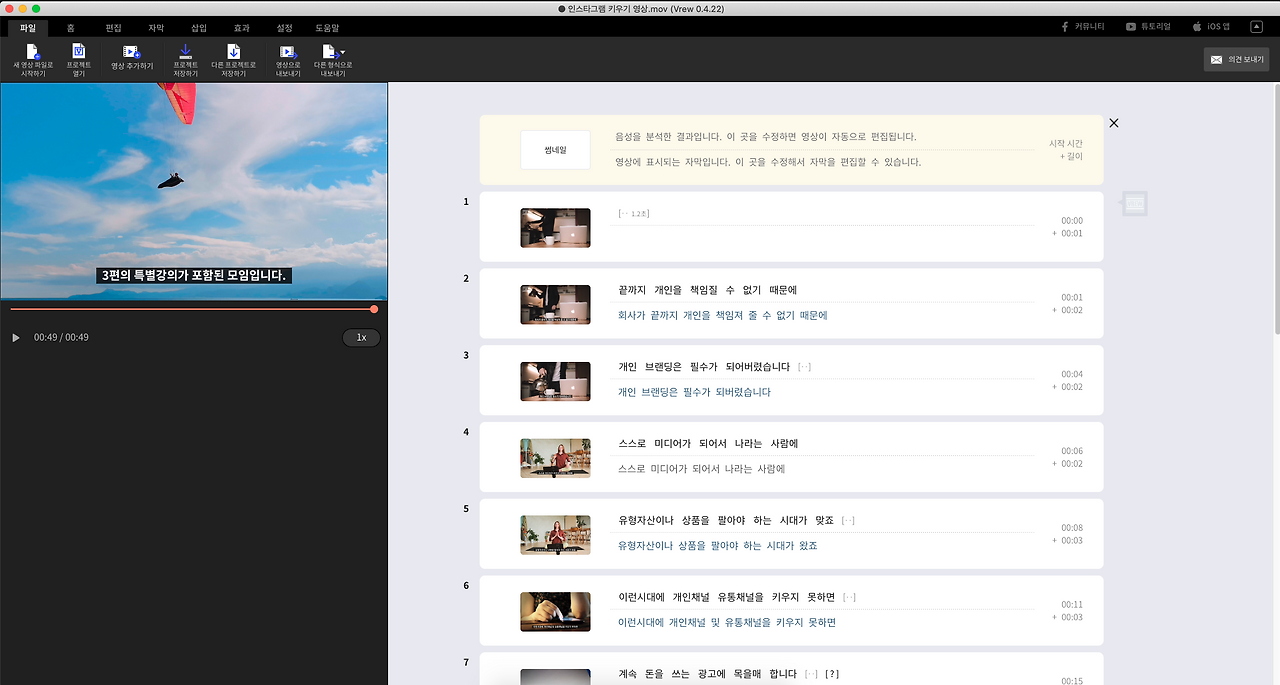The width and height of the screenshot is (1280, 685).
Task: Switch to the 설정 tab
Action: (x=284, y=28)
